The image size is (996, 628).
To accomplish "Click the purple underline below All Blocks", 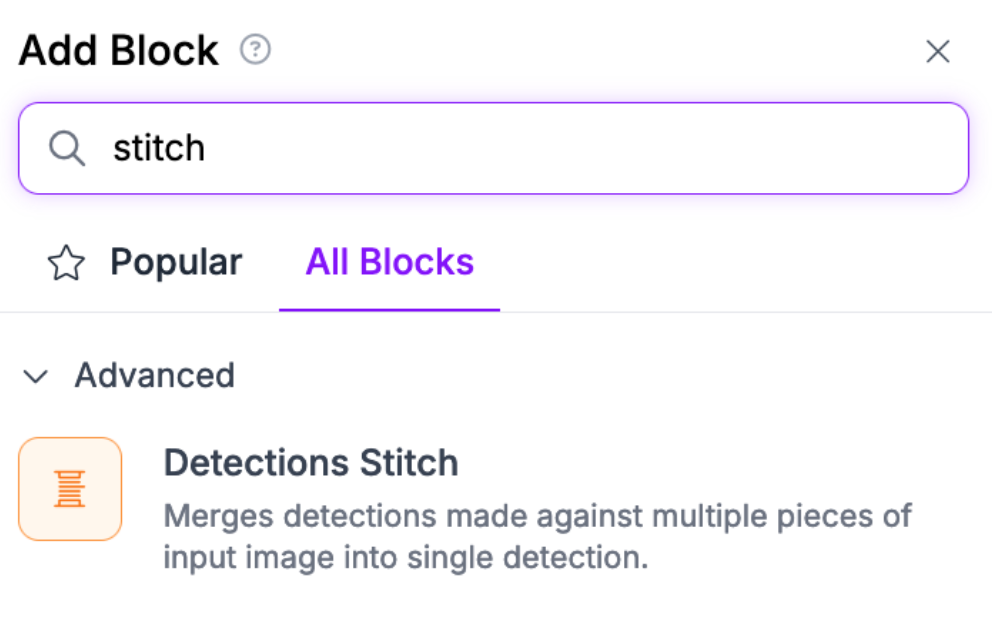I will (389, 309).
